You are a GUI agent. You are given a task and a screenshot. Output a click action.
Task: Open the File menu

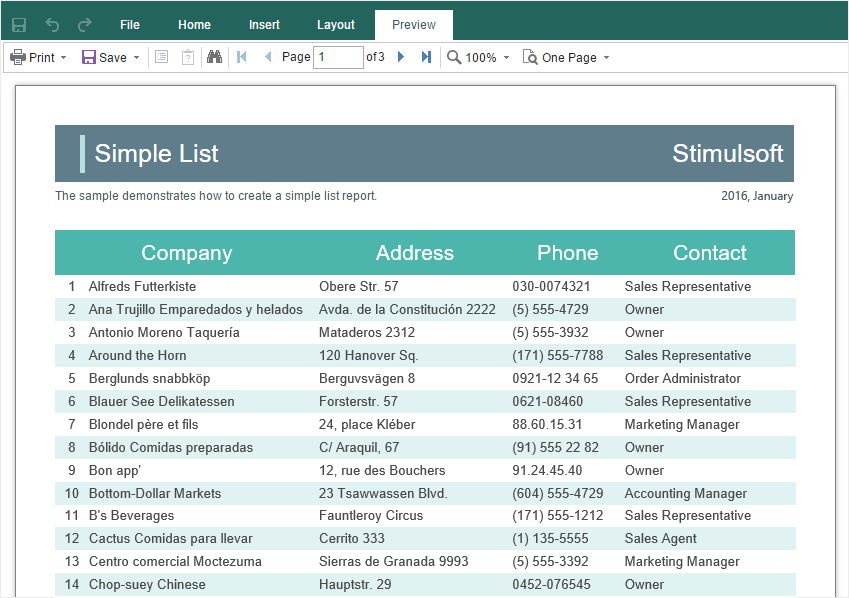130,25
